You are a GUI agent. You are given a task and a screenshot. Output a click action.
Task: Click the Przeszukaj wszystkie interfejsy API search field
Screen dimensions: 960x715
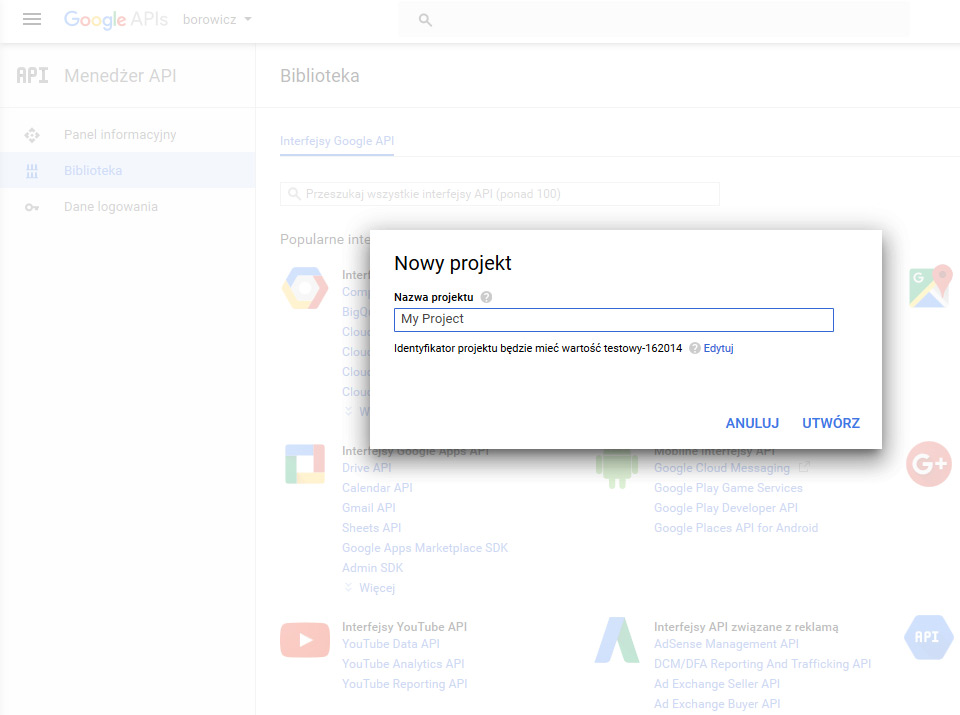[x=500, y=194]
